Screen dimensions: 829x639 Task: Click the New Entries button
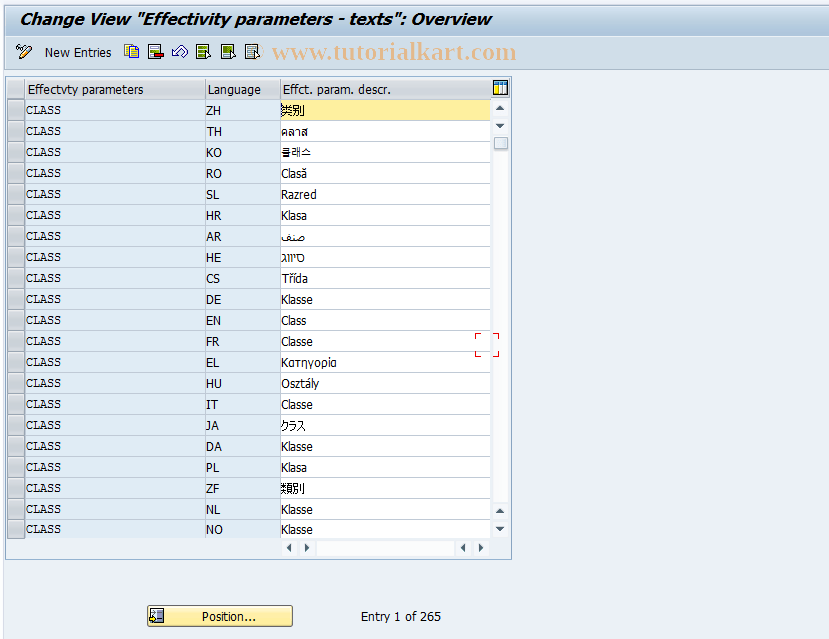[x=77, y=52]
